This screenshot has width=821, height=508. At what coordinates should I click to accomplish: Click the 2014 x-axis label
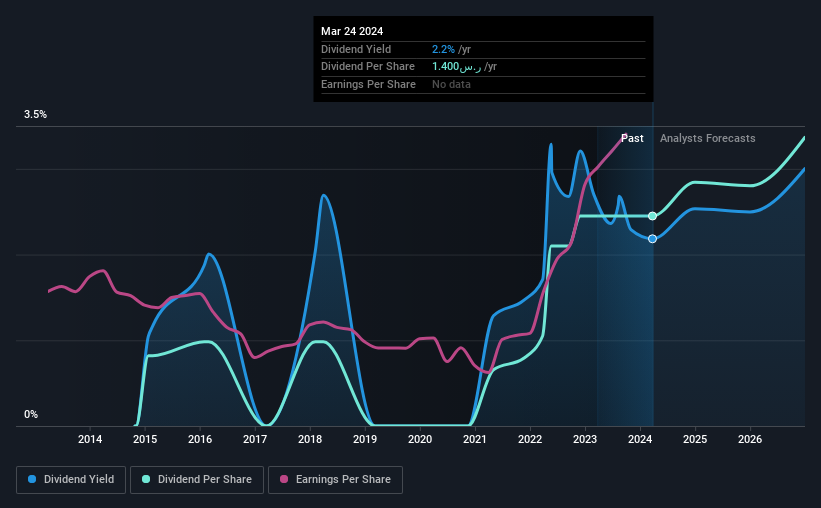coord(90,439)
